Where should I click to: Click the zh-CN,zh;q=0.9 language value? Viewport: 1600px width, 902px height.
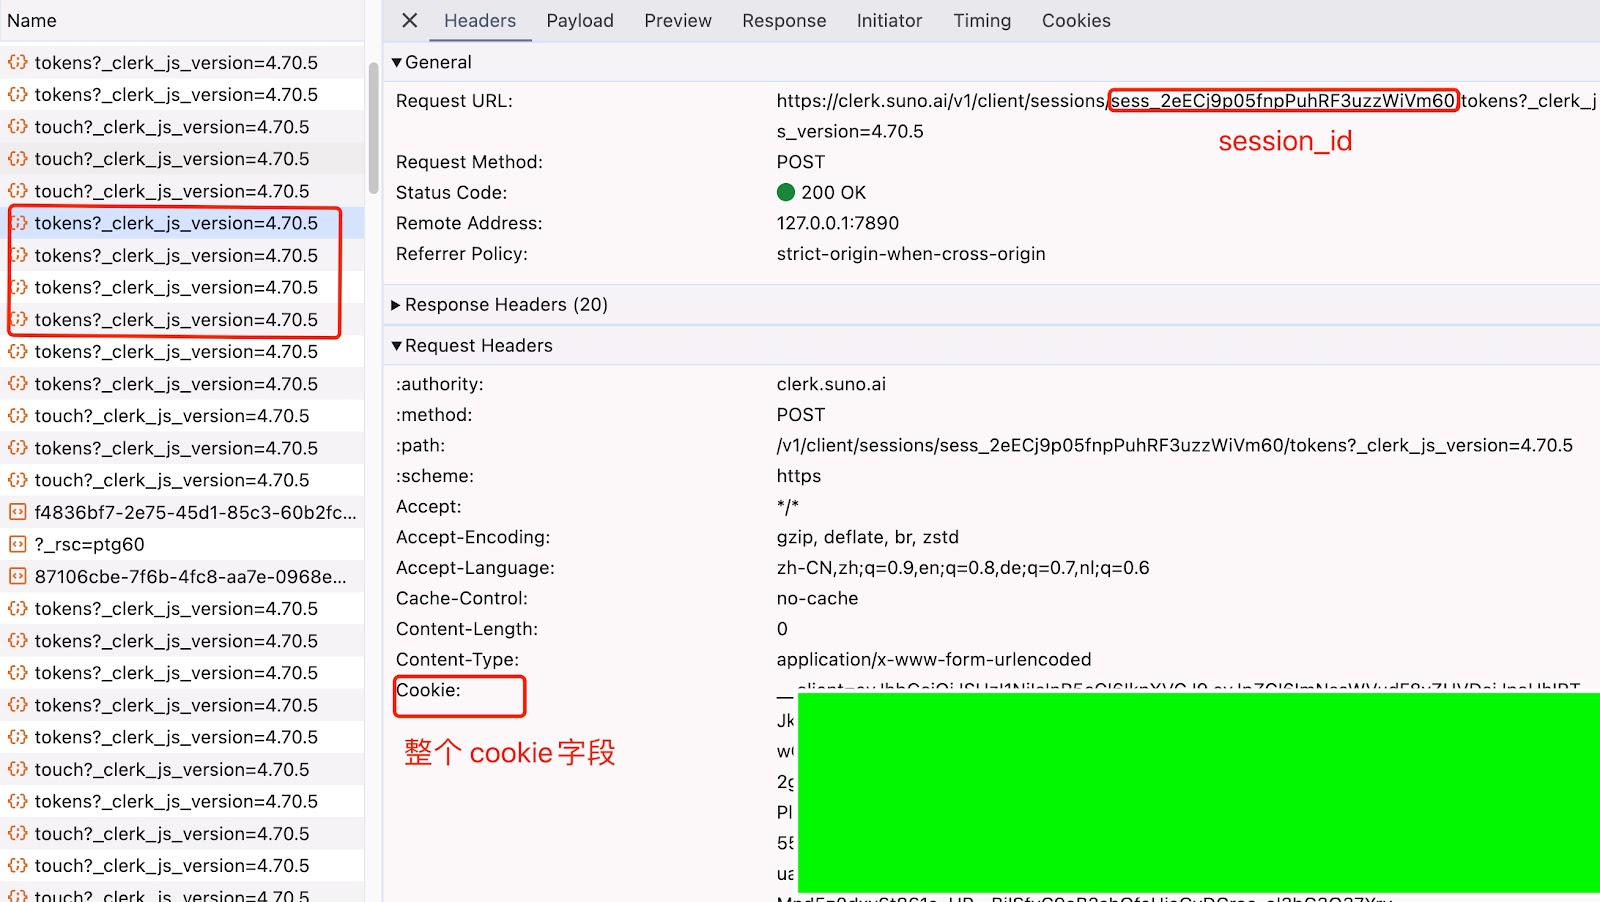963,568
